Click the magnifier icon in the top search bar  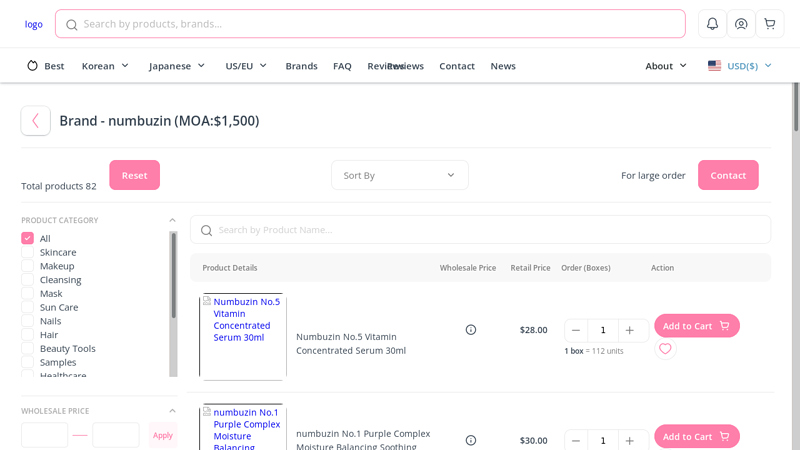pyautogui.click(x=71, y=24)
